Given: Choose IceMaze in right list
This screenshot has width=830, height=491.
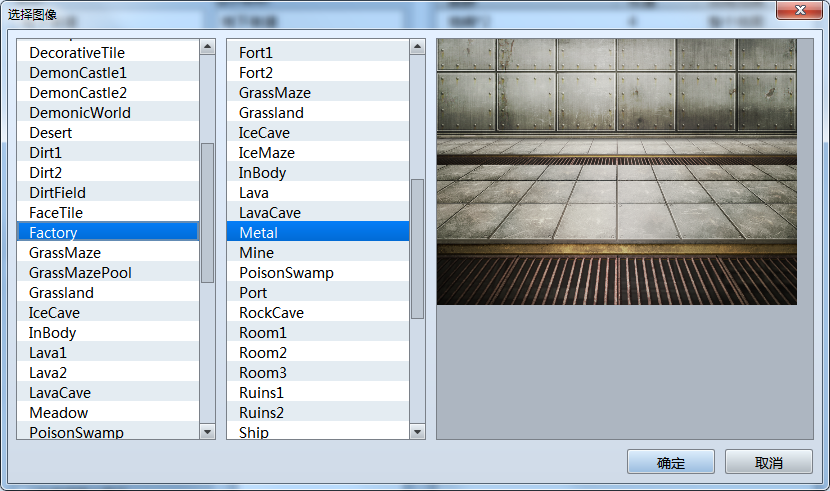Looking at the screenshot, I should pos(318,153).
